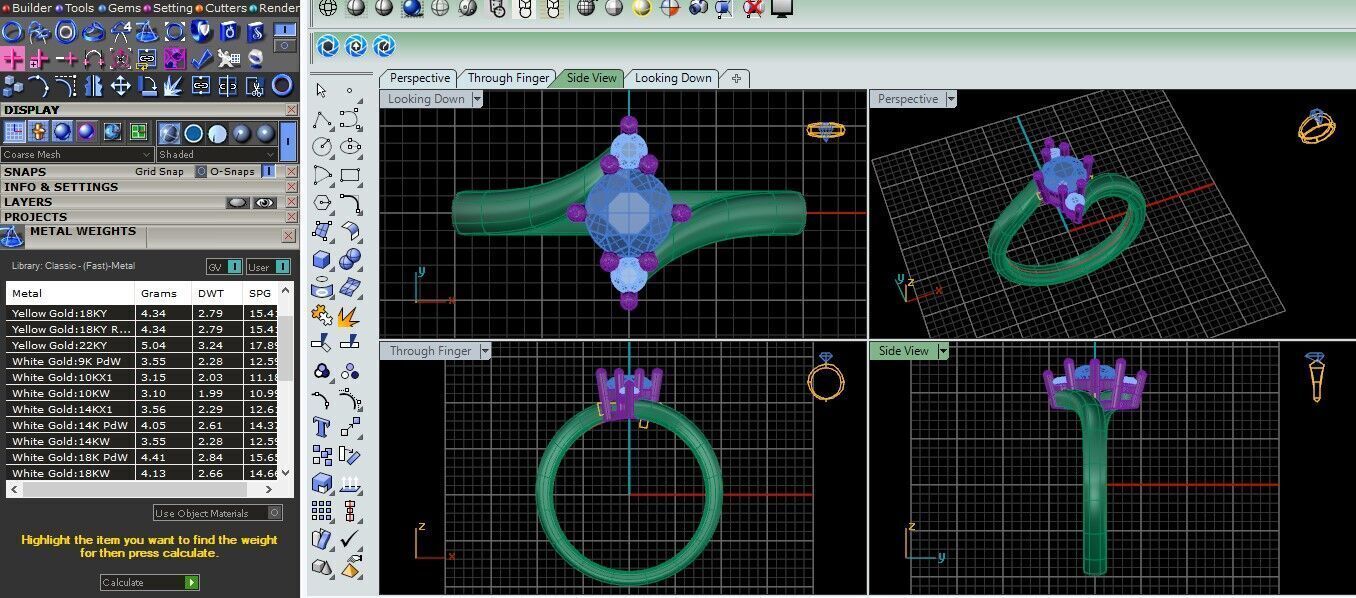This screenshot has height=598, width=1356.
Task: Select the pointer arrow tool in Rhino toolbar
Action: click(321, 91)
